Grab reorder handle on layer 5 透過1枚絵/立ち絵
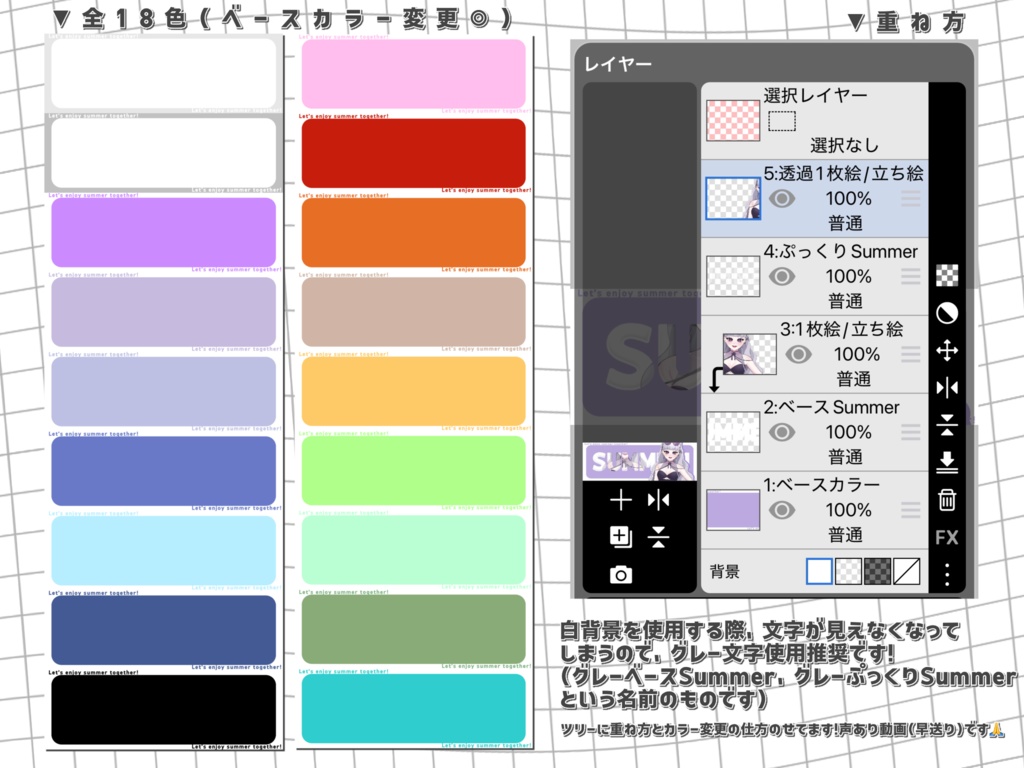 tap(911, 199)
